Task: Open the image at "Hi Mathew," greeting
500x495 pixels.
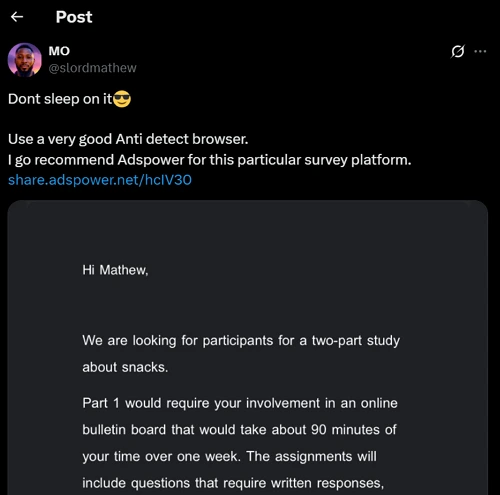Action: coord(115,270)
